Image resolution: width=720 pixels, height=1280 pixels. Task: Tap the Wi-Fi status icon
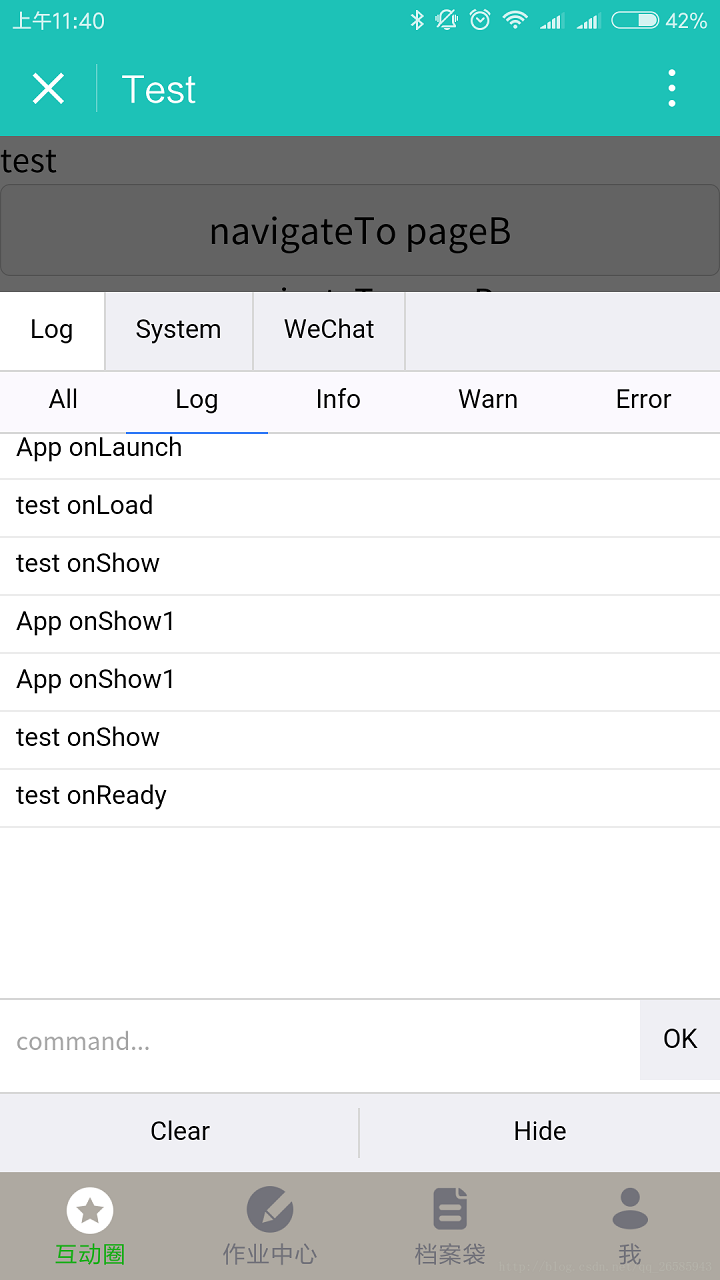point(515,20)
